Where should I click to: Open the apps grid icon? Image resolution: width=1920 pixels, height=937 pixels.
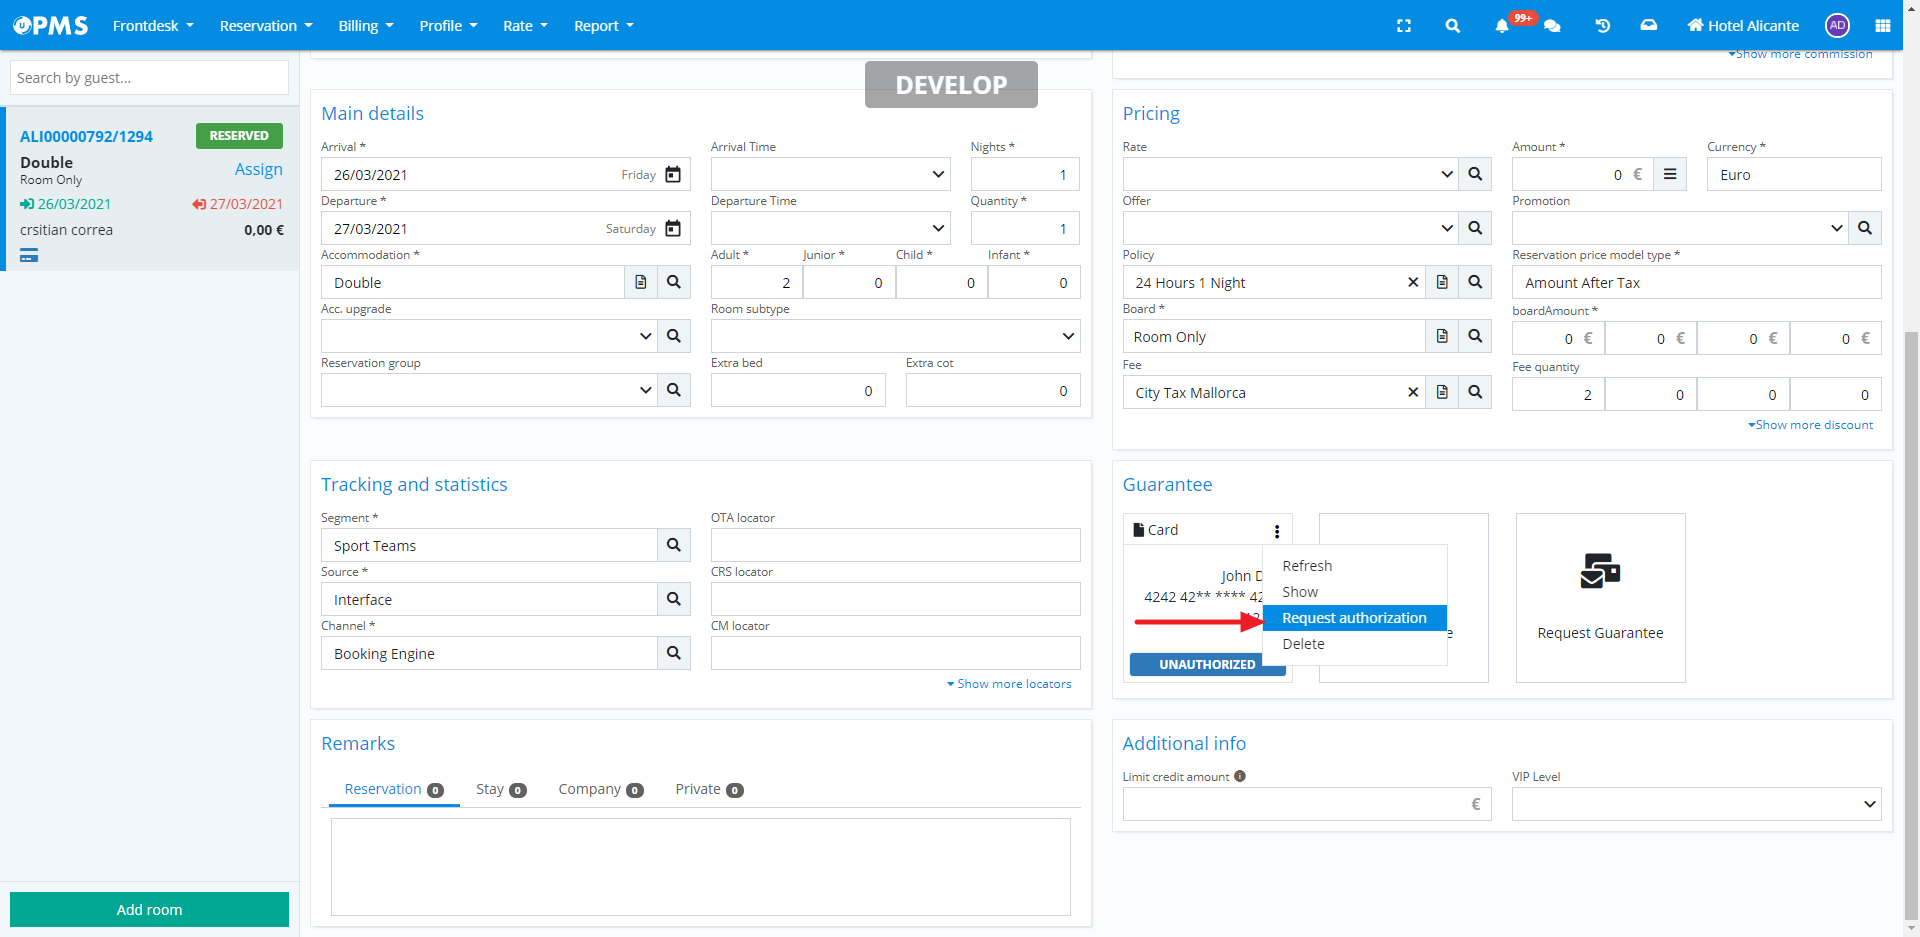pyautogui.click(x=1882, y=26)
